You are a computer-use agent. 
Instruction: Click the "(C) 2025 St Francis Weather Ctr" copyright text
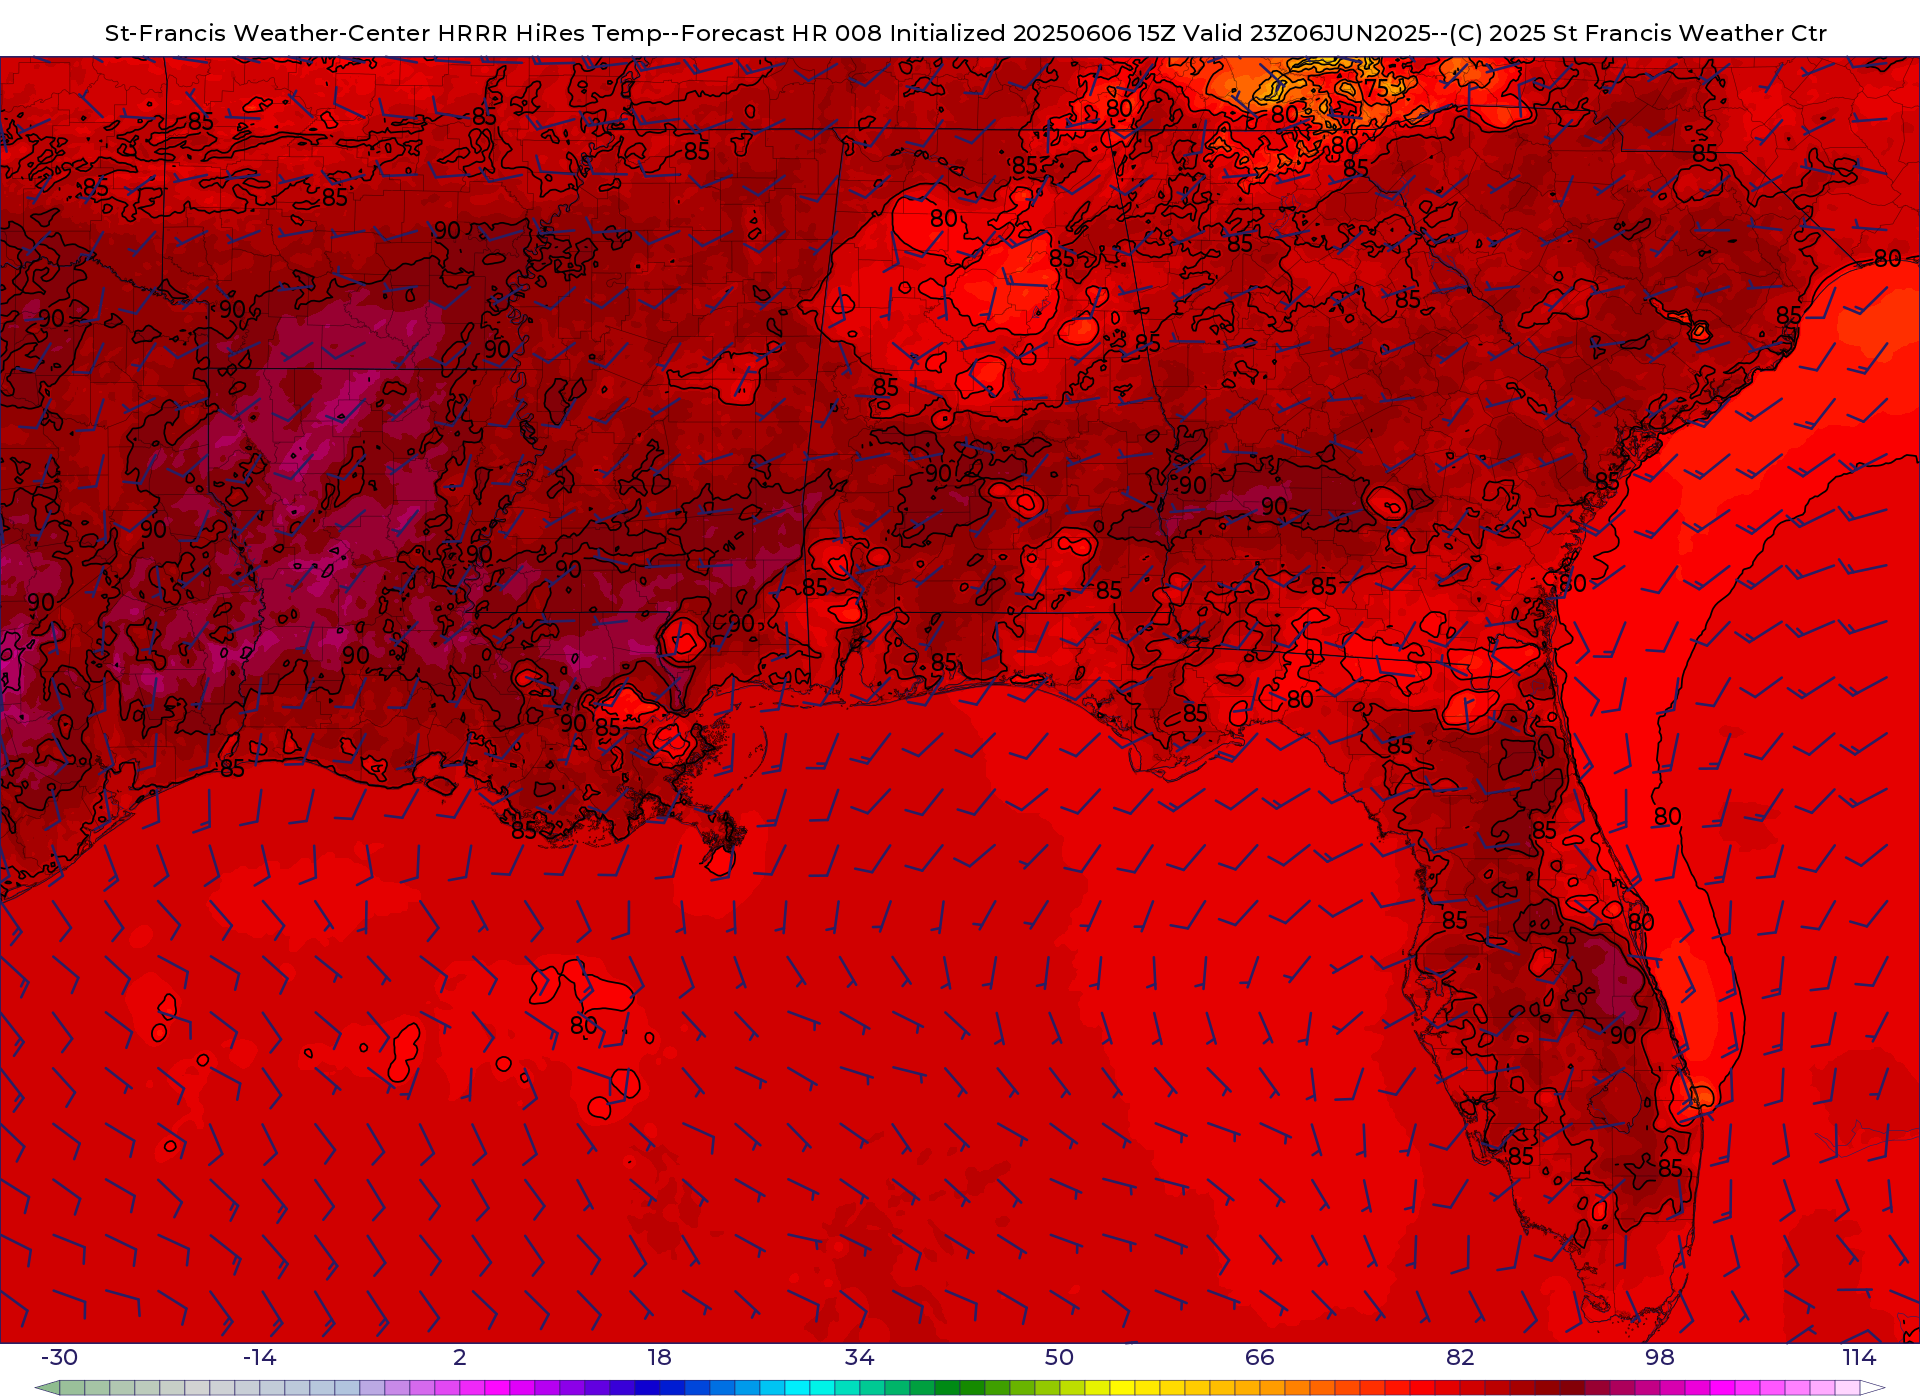pos(1638,33)
